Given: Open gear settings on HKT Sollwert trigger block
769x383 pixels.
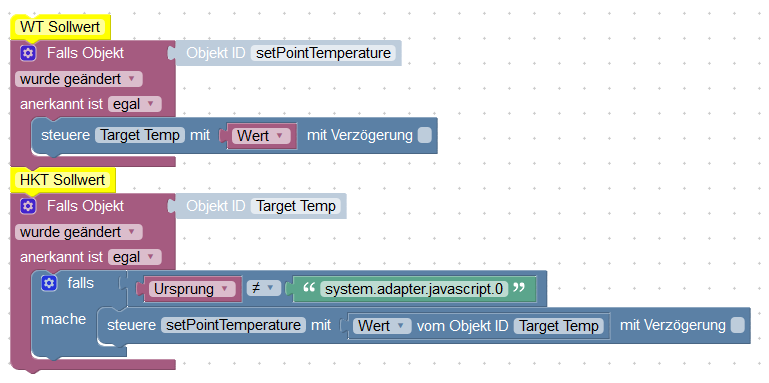Looking at the screenshot, I should 28,206.
